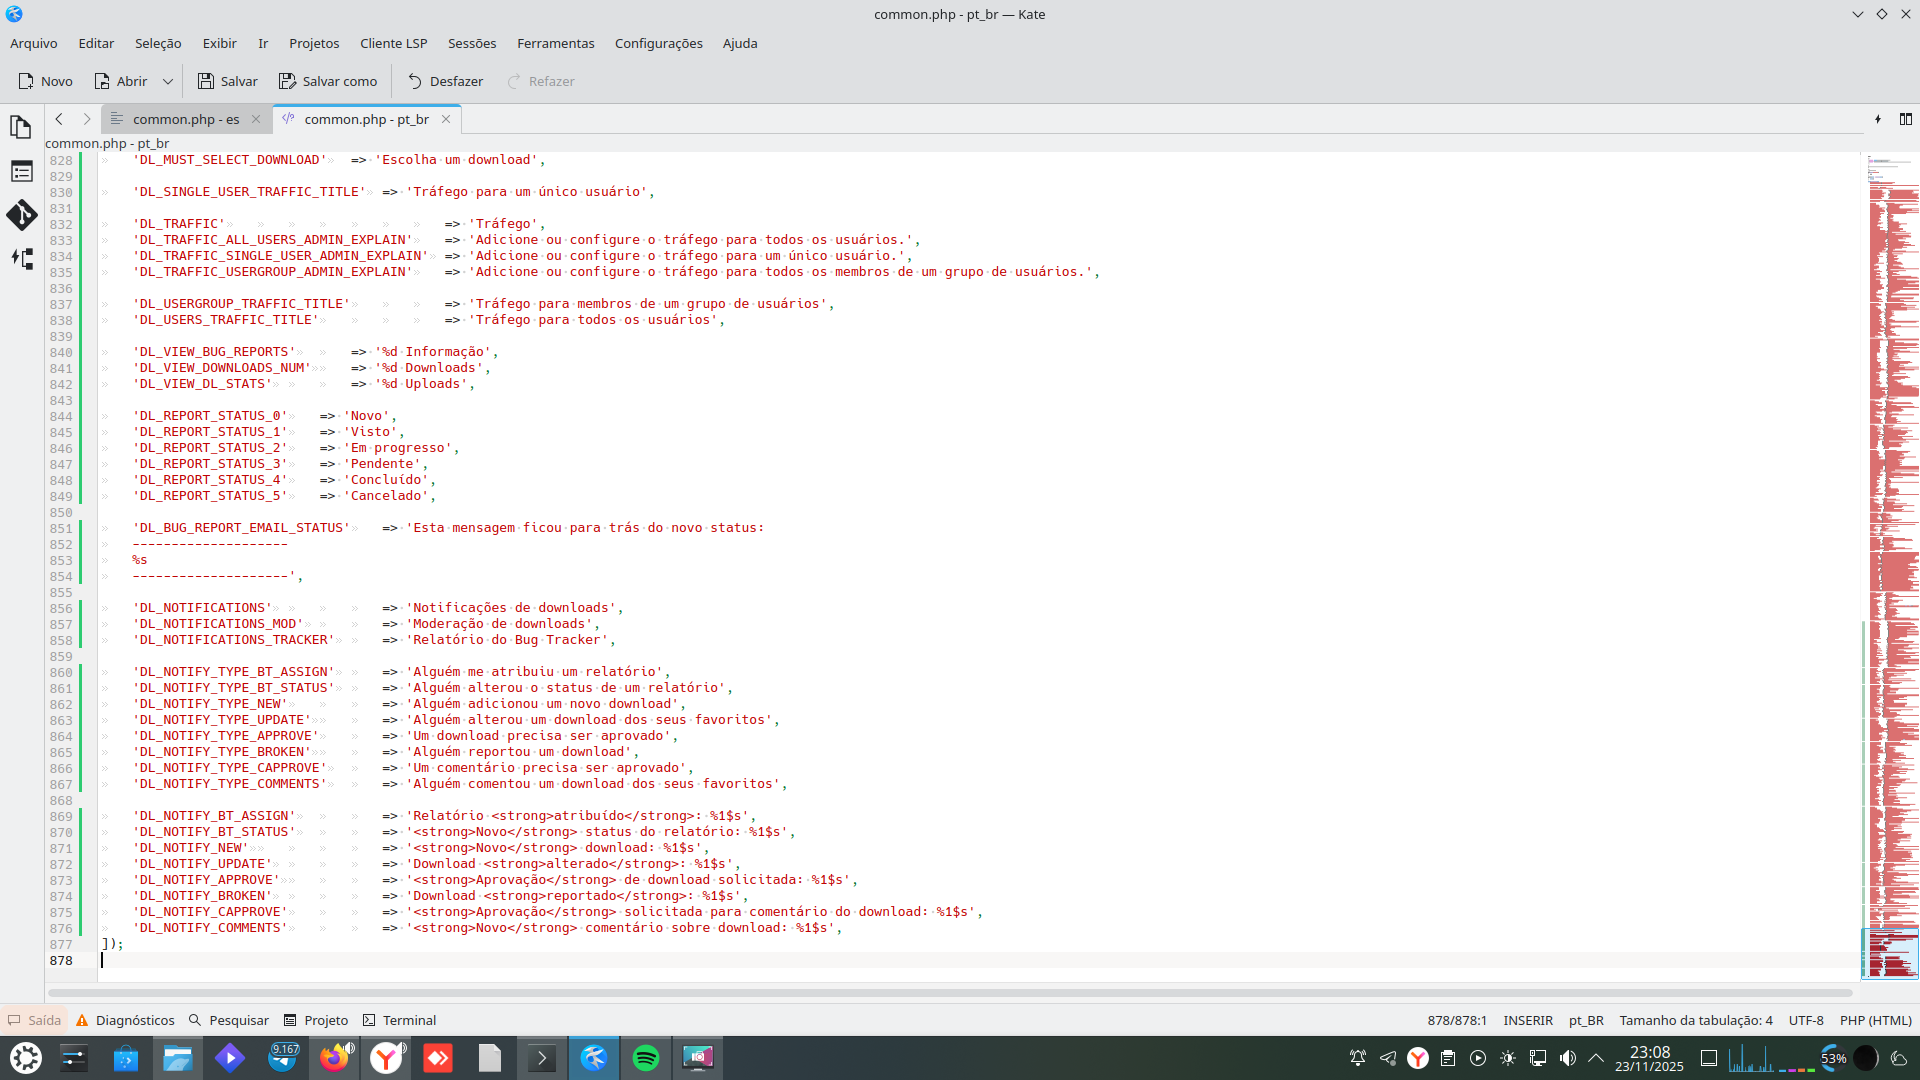The width and height of the screenshot is (1920, 1080).
Task: Navigate to previous tab with back arrow
Action: (59, 119)
